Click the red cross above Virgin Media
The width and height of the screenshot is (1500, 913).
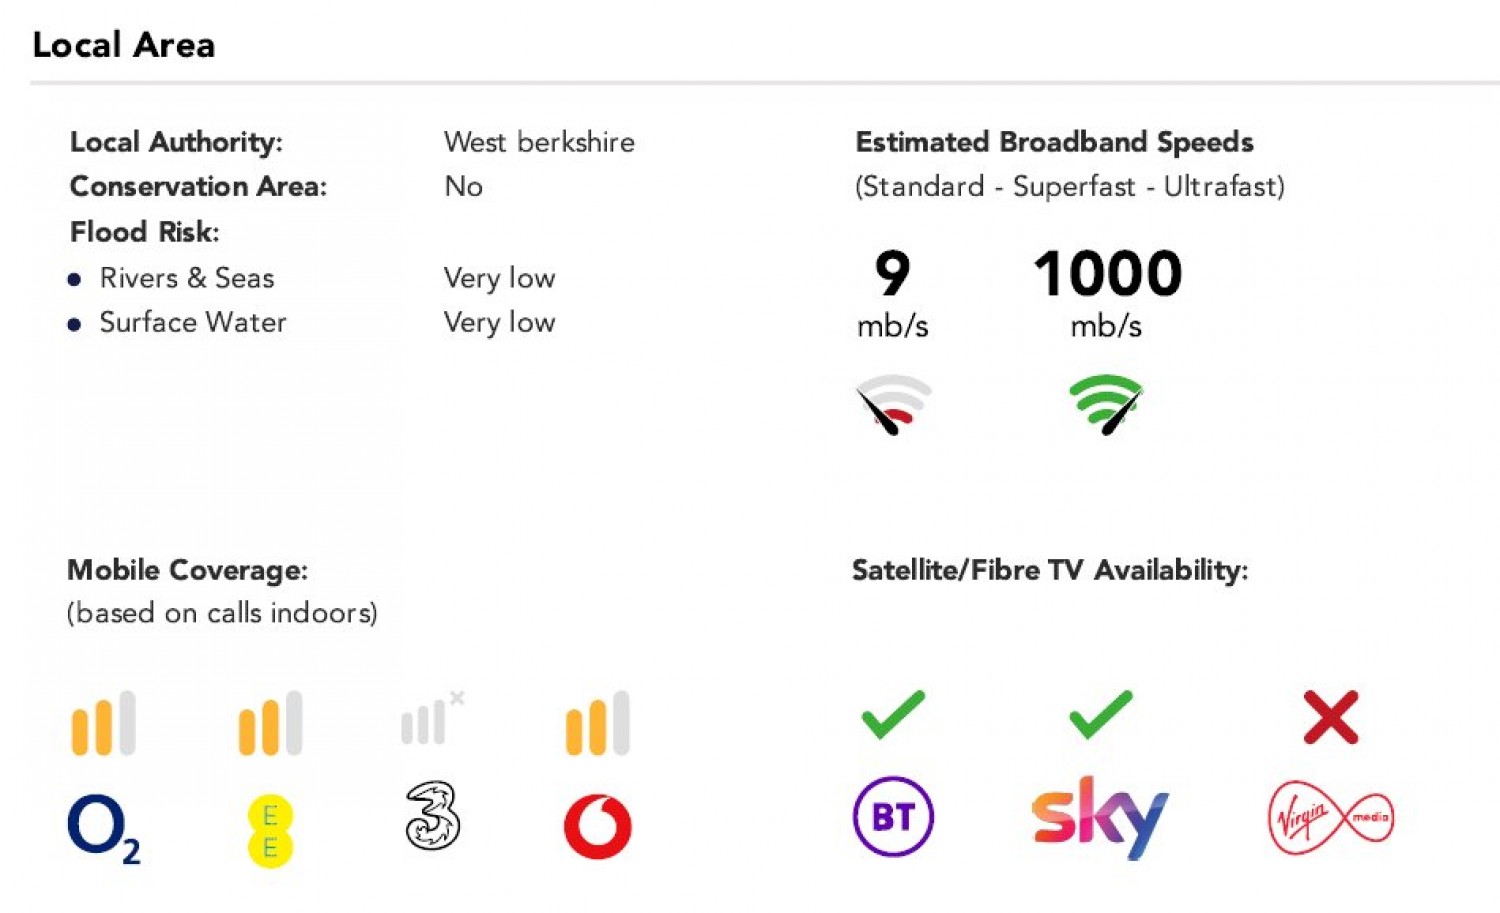(x=1331, y=717)
